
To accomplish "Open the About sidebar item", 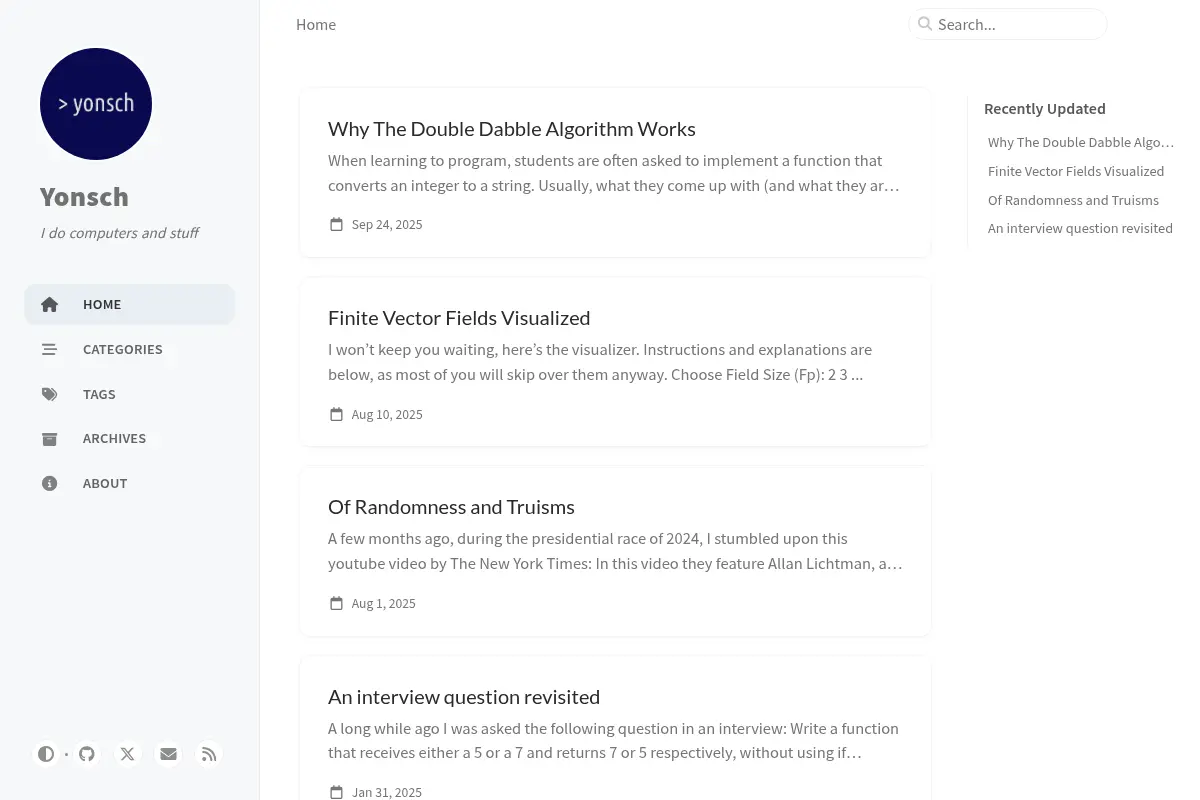I will tap(130, 483).
